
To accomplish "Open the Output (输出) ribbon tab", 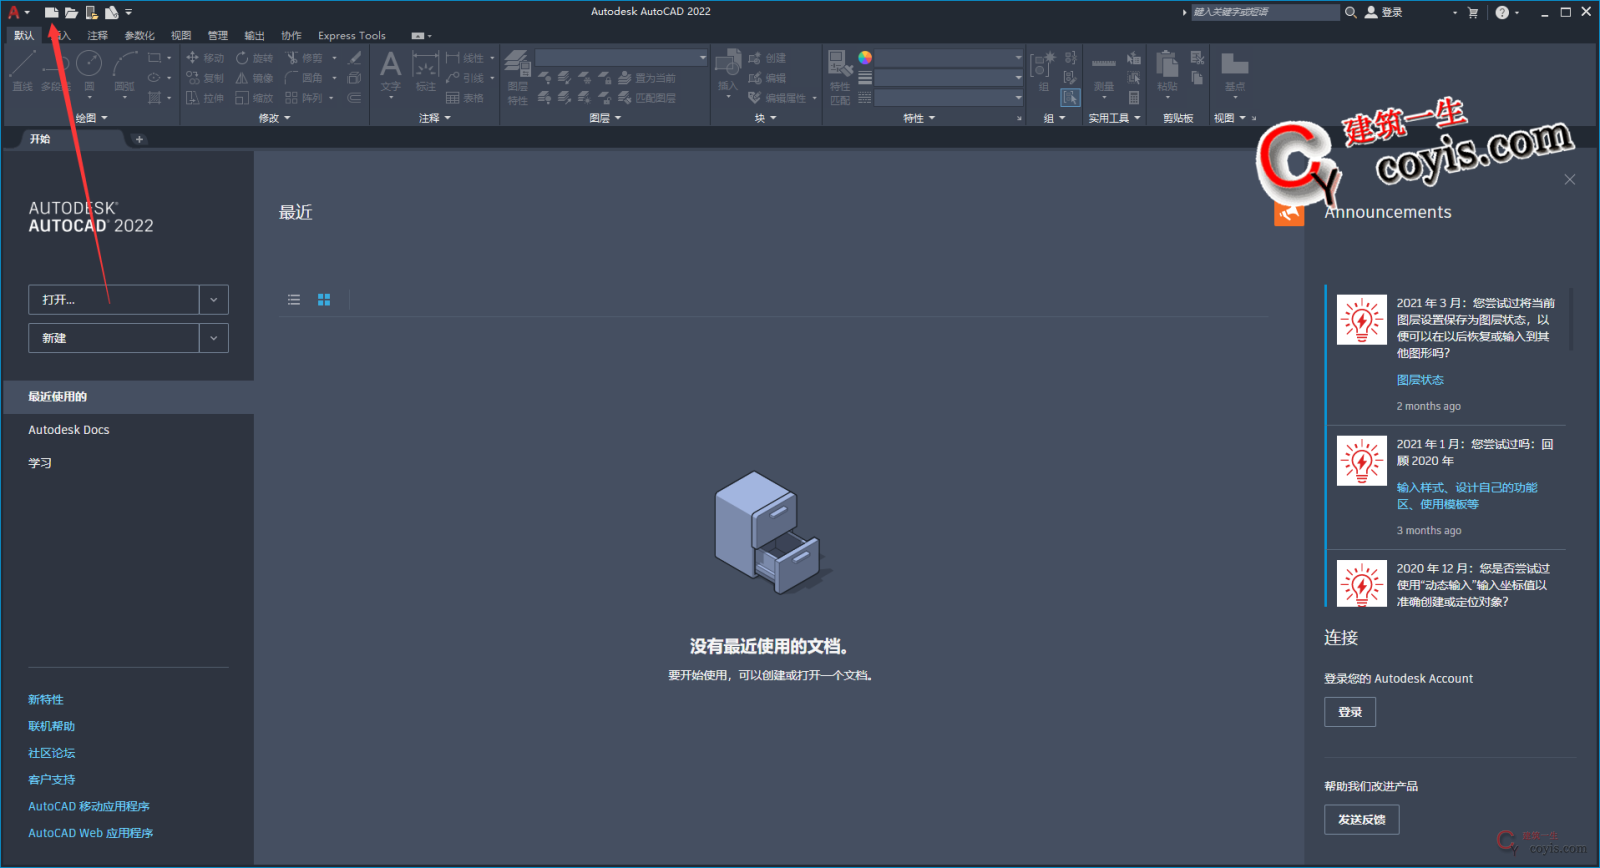I will [254, 35].
